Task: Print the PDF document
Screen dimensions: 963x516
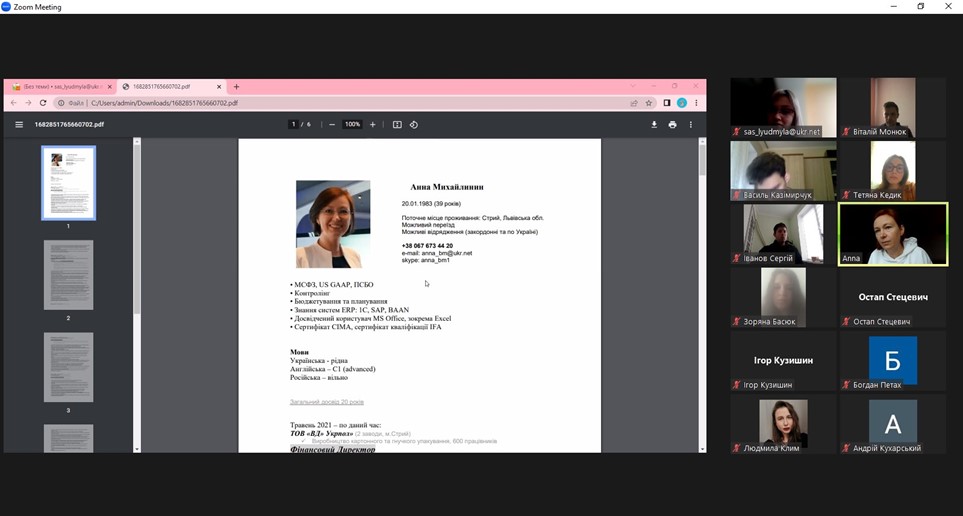Action: click(672, 125)
